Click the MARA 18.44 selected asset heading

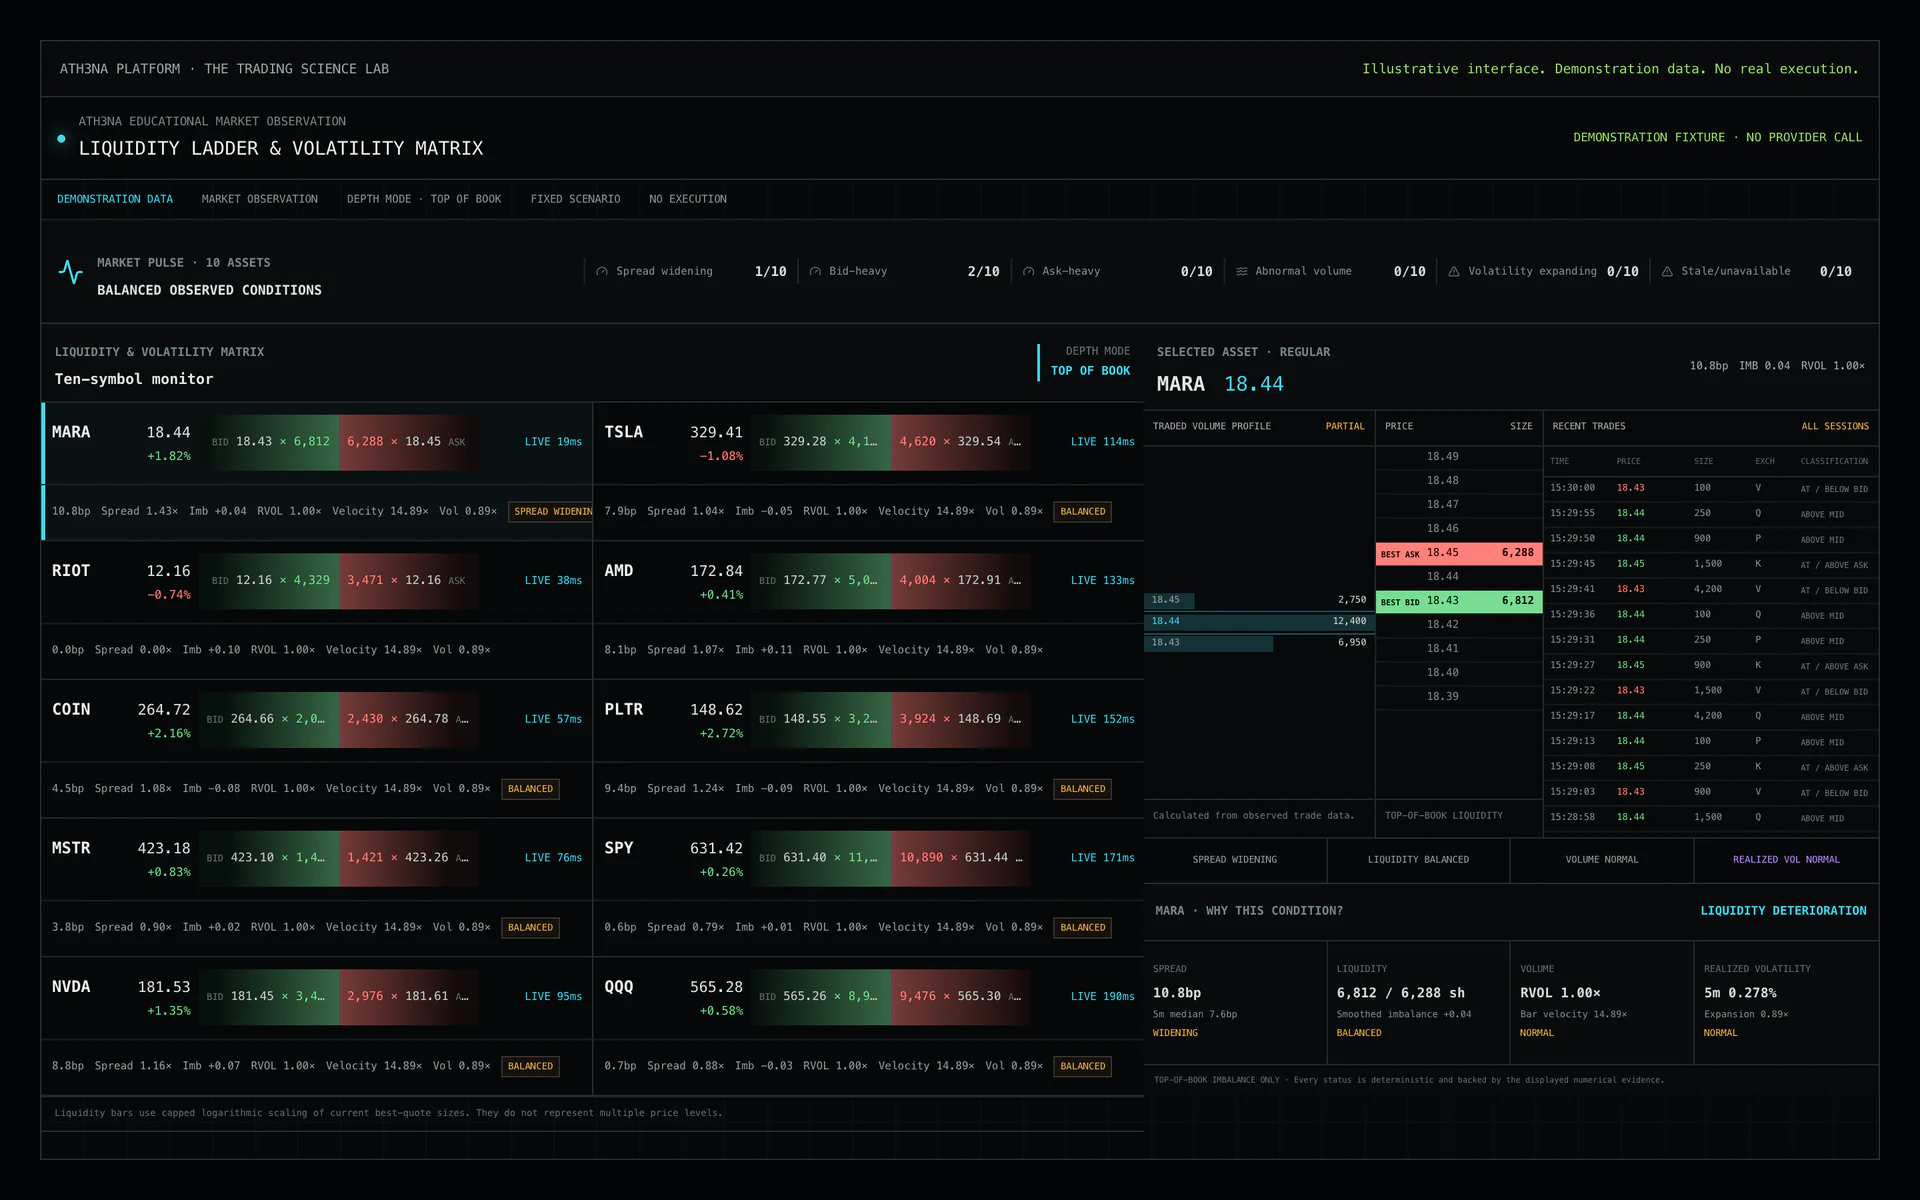tap(1220, 385)
